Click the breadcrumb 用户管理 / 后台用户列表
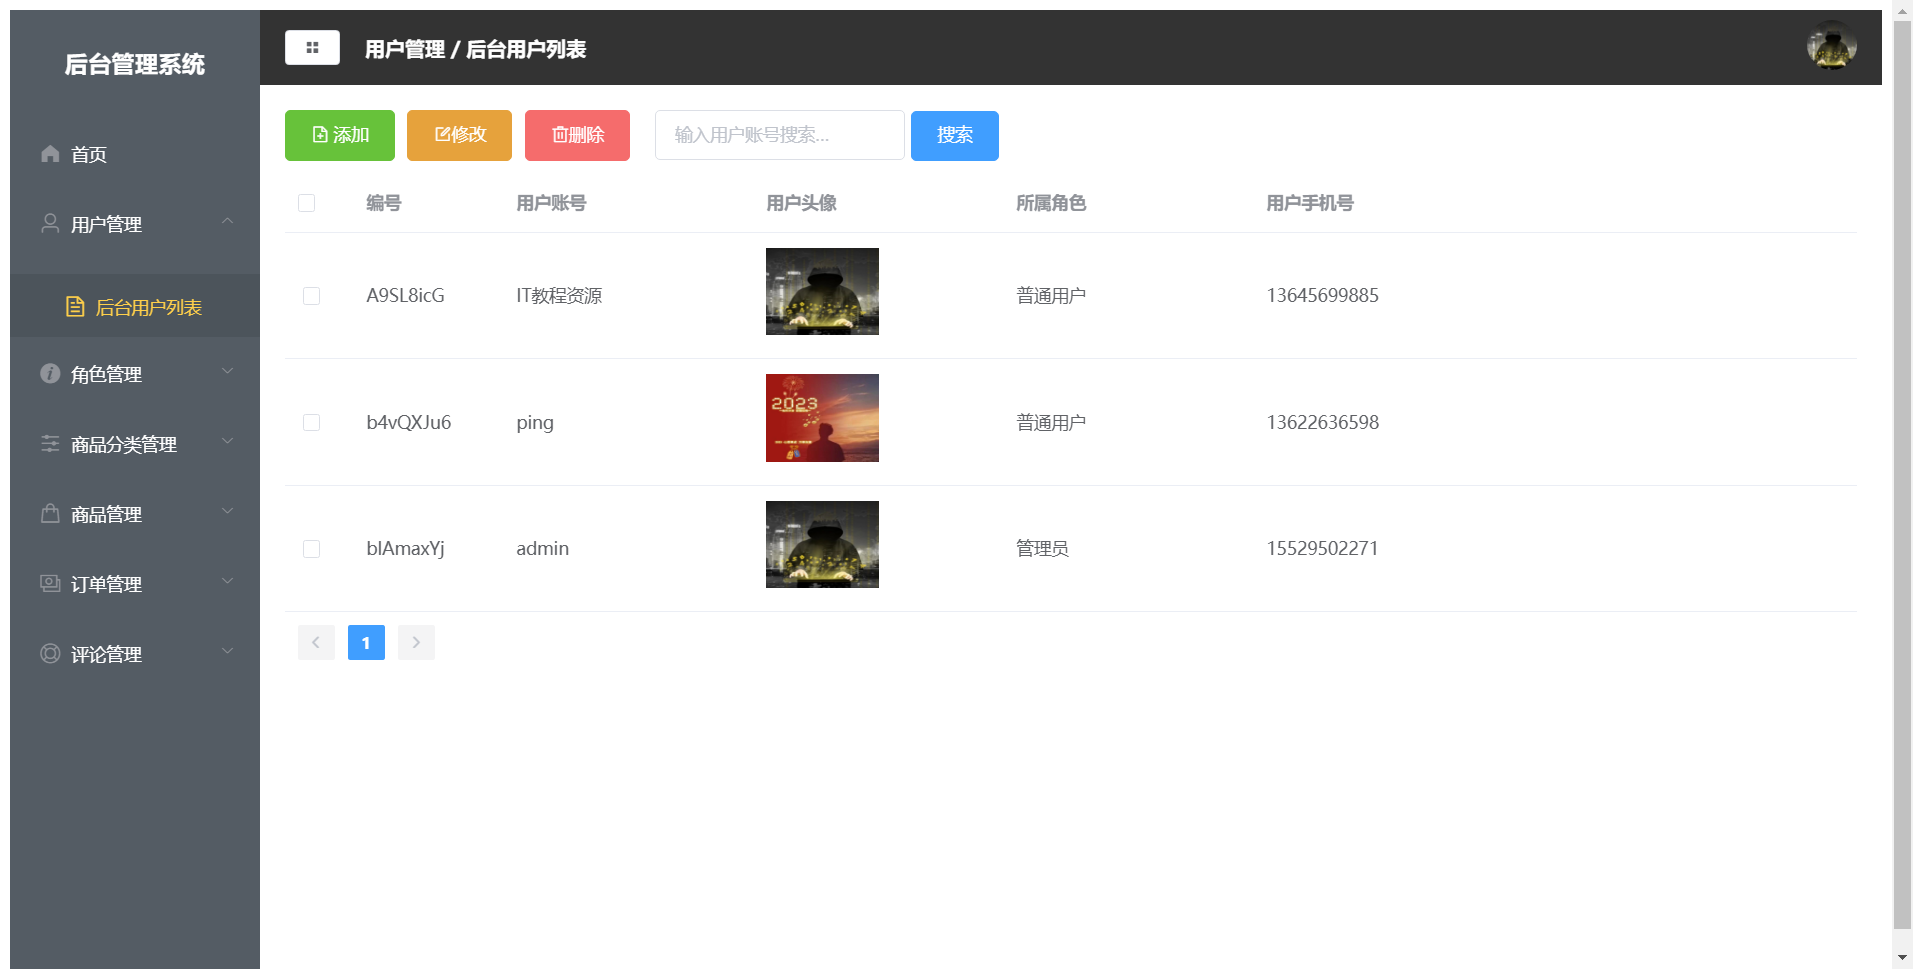This screenshot has width=1913, height=969. 475,49
